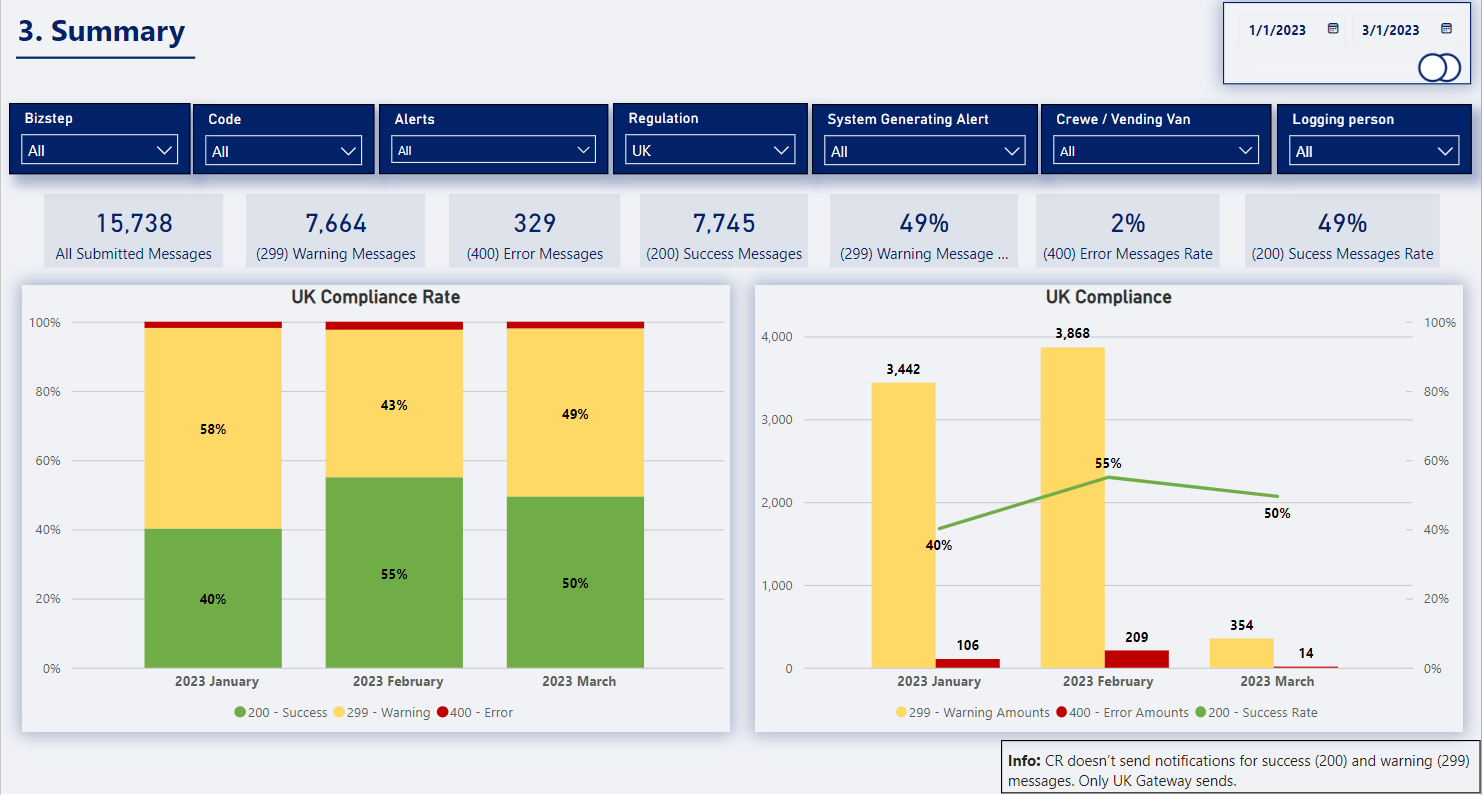Image resolution: width=1483 pixels, height=795 pixels.
Task: Expand the Bizstep dropdown
Action: pyautogui.click(x=100, y=150)
